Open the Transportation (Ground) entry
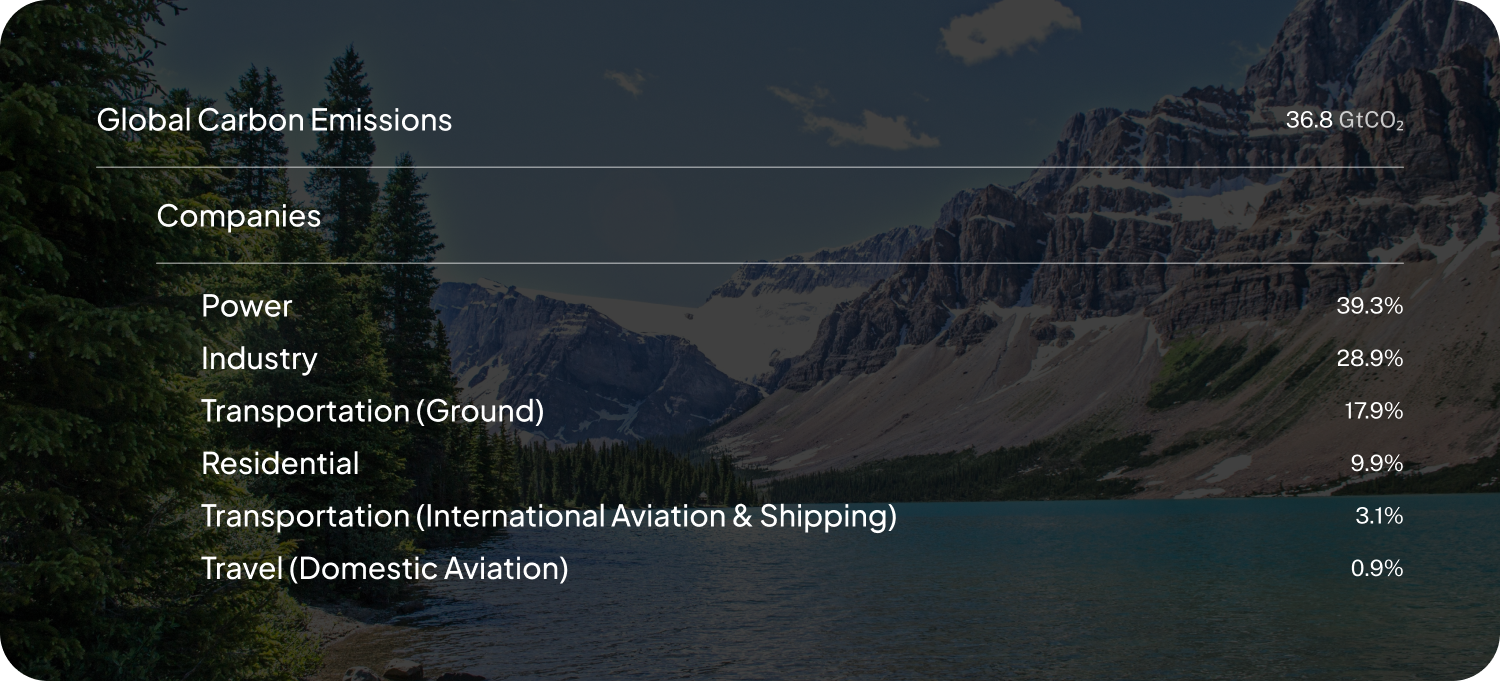Image resolution: width=1500 pixels, height=681 pixels. [372, 411]
